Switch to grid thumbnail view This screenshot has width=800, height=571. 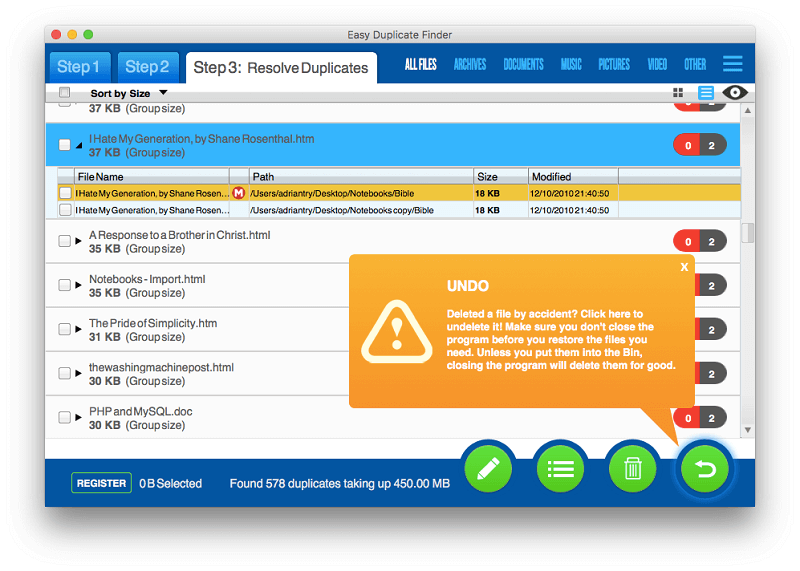tap(678, 92)
